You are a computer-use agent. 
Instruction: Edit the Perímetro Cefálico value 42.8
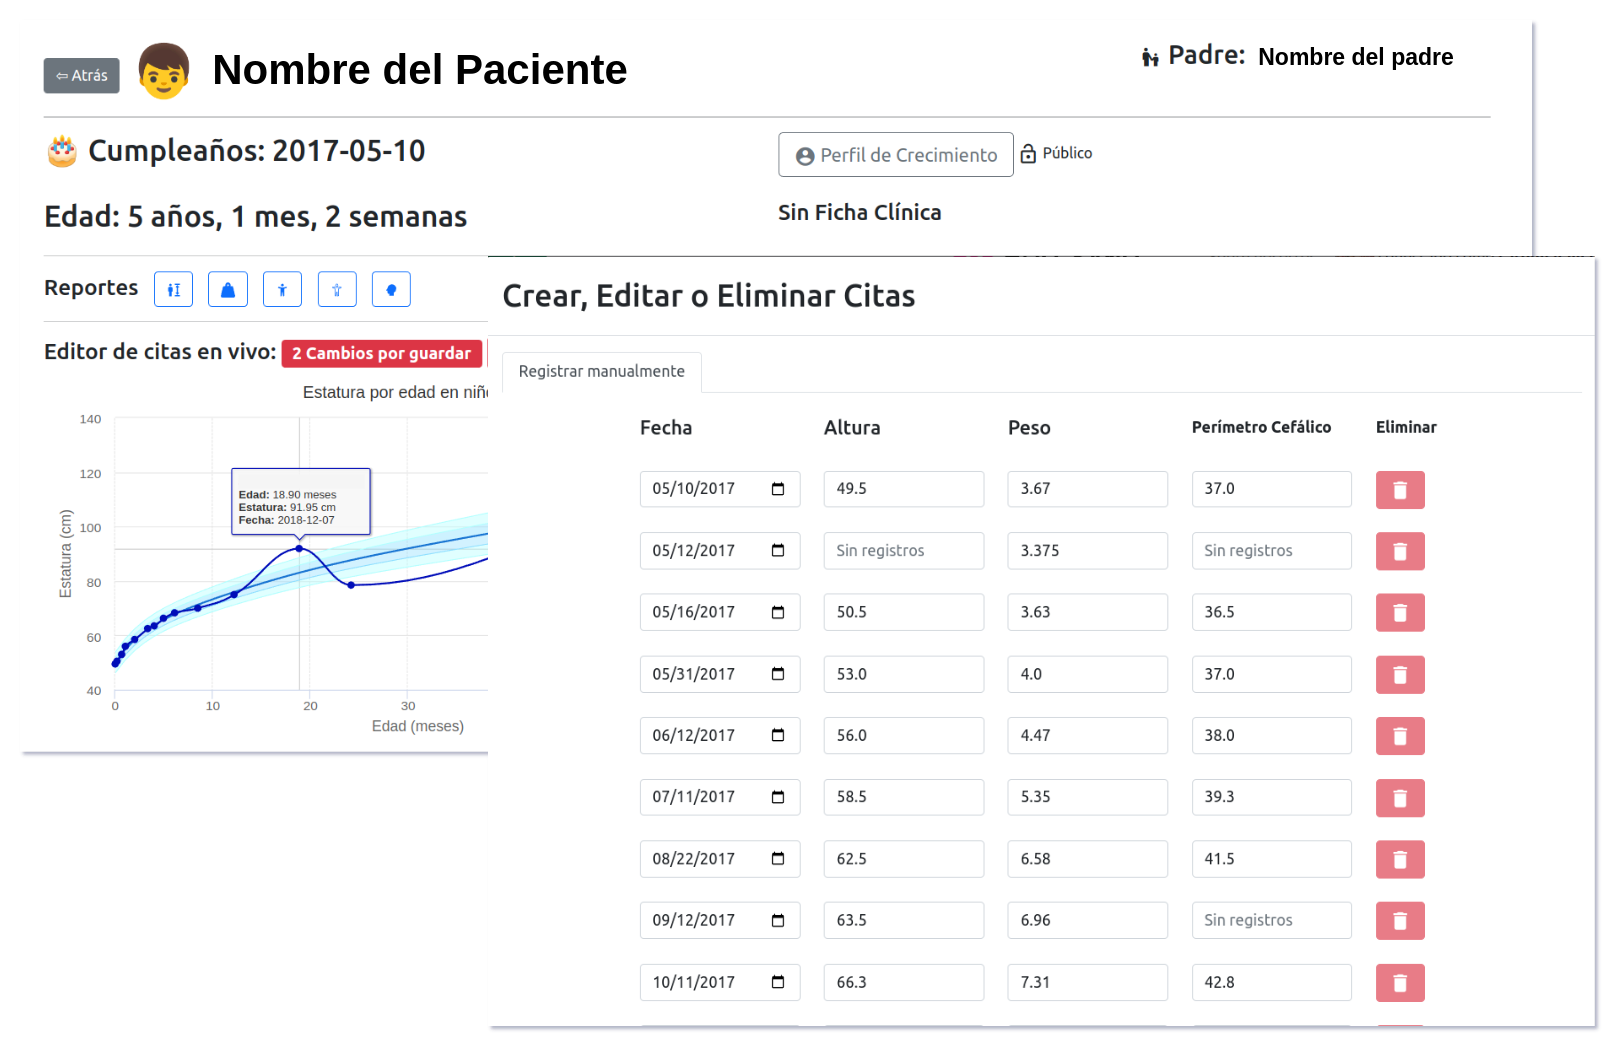pyautogui.click(x=1271, y=982)
